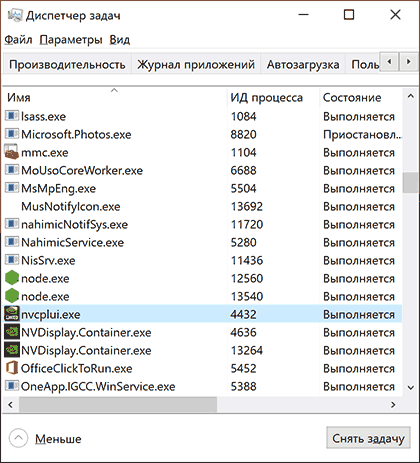Open the Файл menu
This screenshot has height=463, width=420.
pos(18,40)
